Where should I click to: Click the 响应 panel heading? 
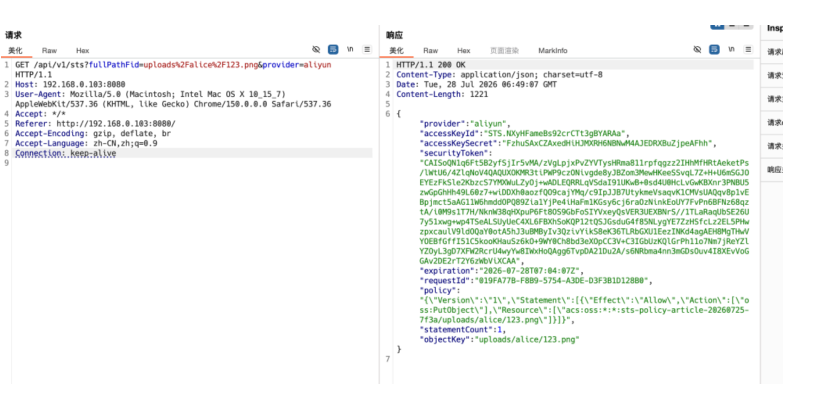pyautogui.click(x=394, y=35)
